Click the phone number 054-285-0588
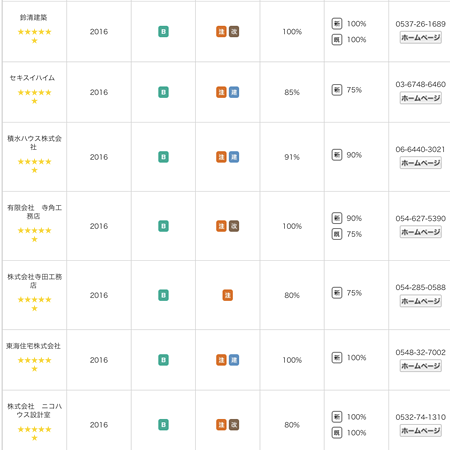450x450 pixels. pos(421,287)
